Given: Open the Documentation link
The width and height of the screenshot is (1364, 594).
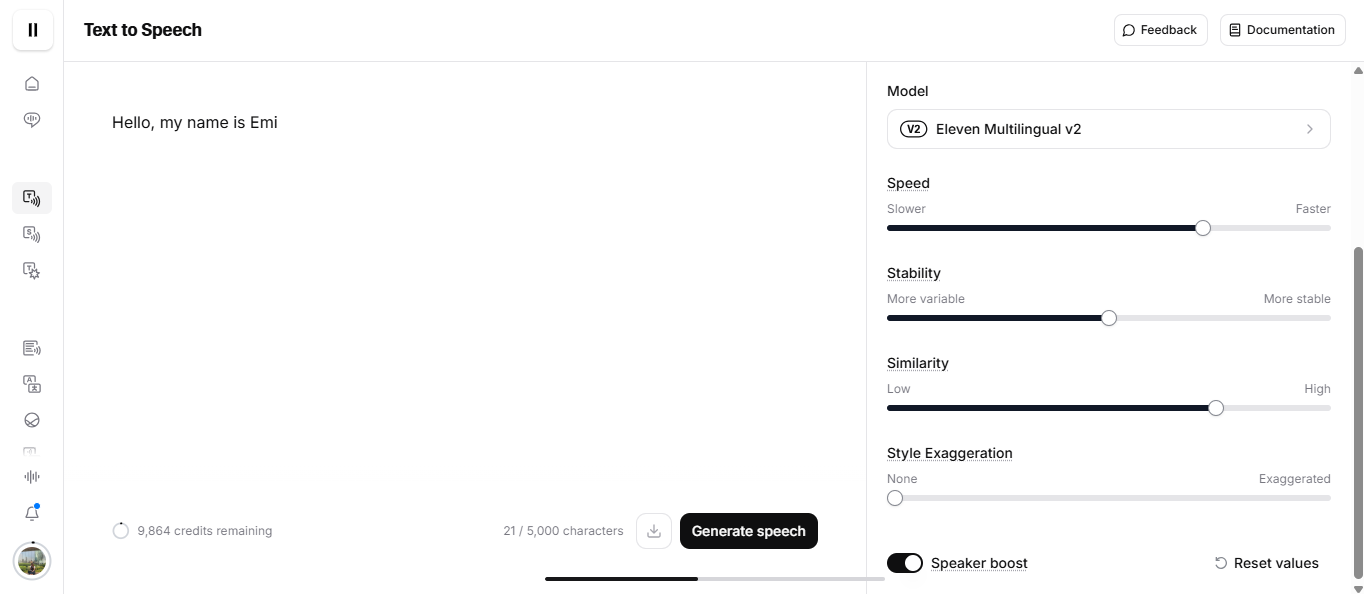Looking at the screenshot, I should [x=1282, y=30].
